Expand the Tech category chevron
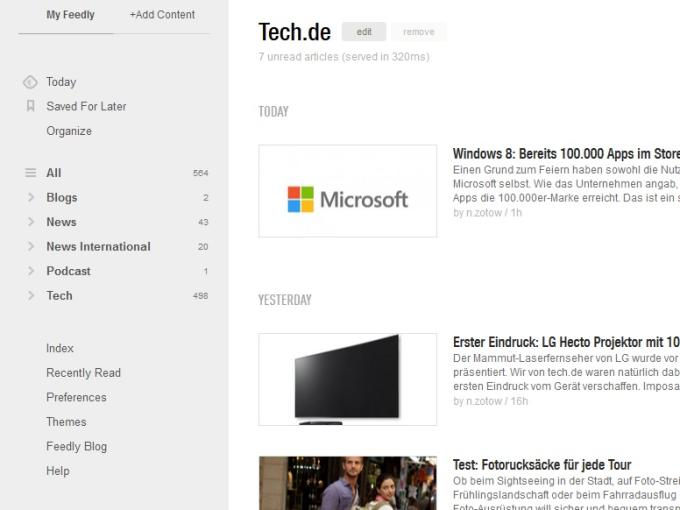This screenshot has height=510, width=680. (x=31, y=295)
